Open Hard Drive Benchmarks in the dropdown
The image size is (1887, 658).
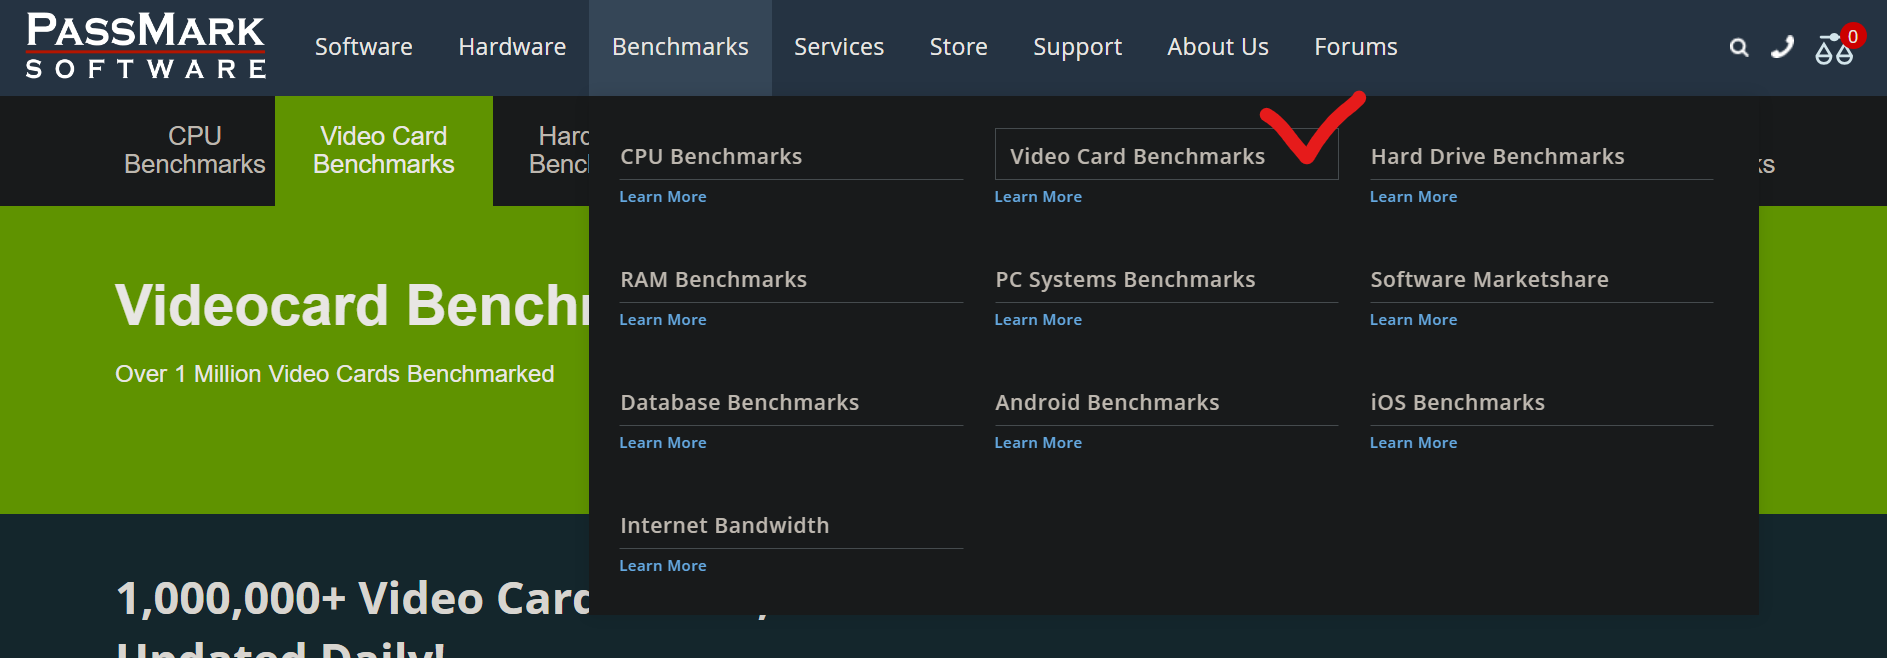[1497, 156]
